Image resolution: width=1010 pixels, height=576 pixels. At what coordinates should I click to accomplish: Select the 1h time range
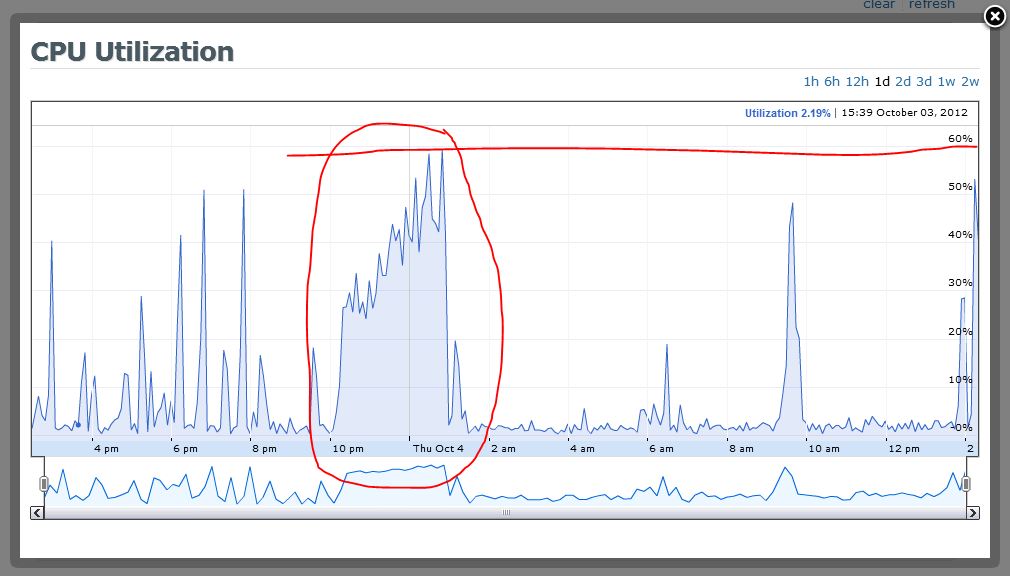pyautogui.click(x=811, y=82)
